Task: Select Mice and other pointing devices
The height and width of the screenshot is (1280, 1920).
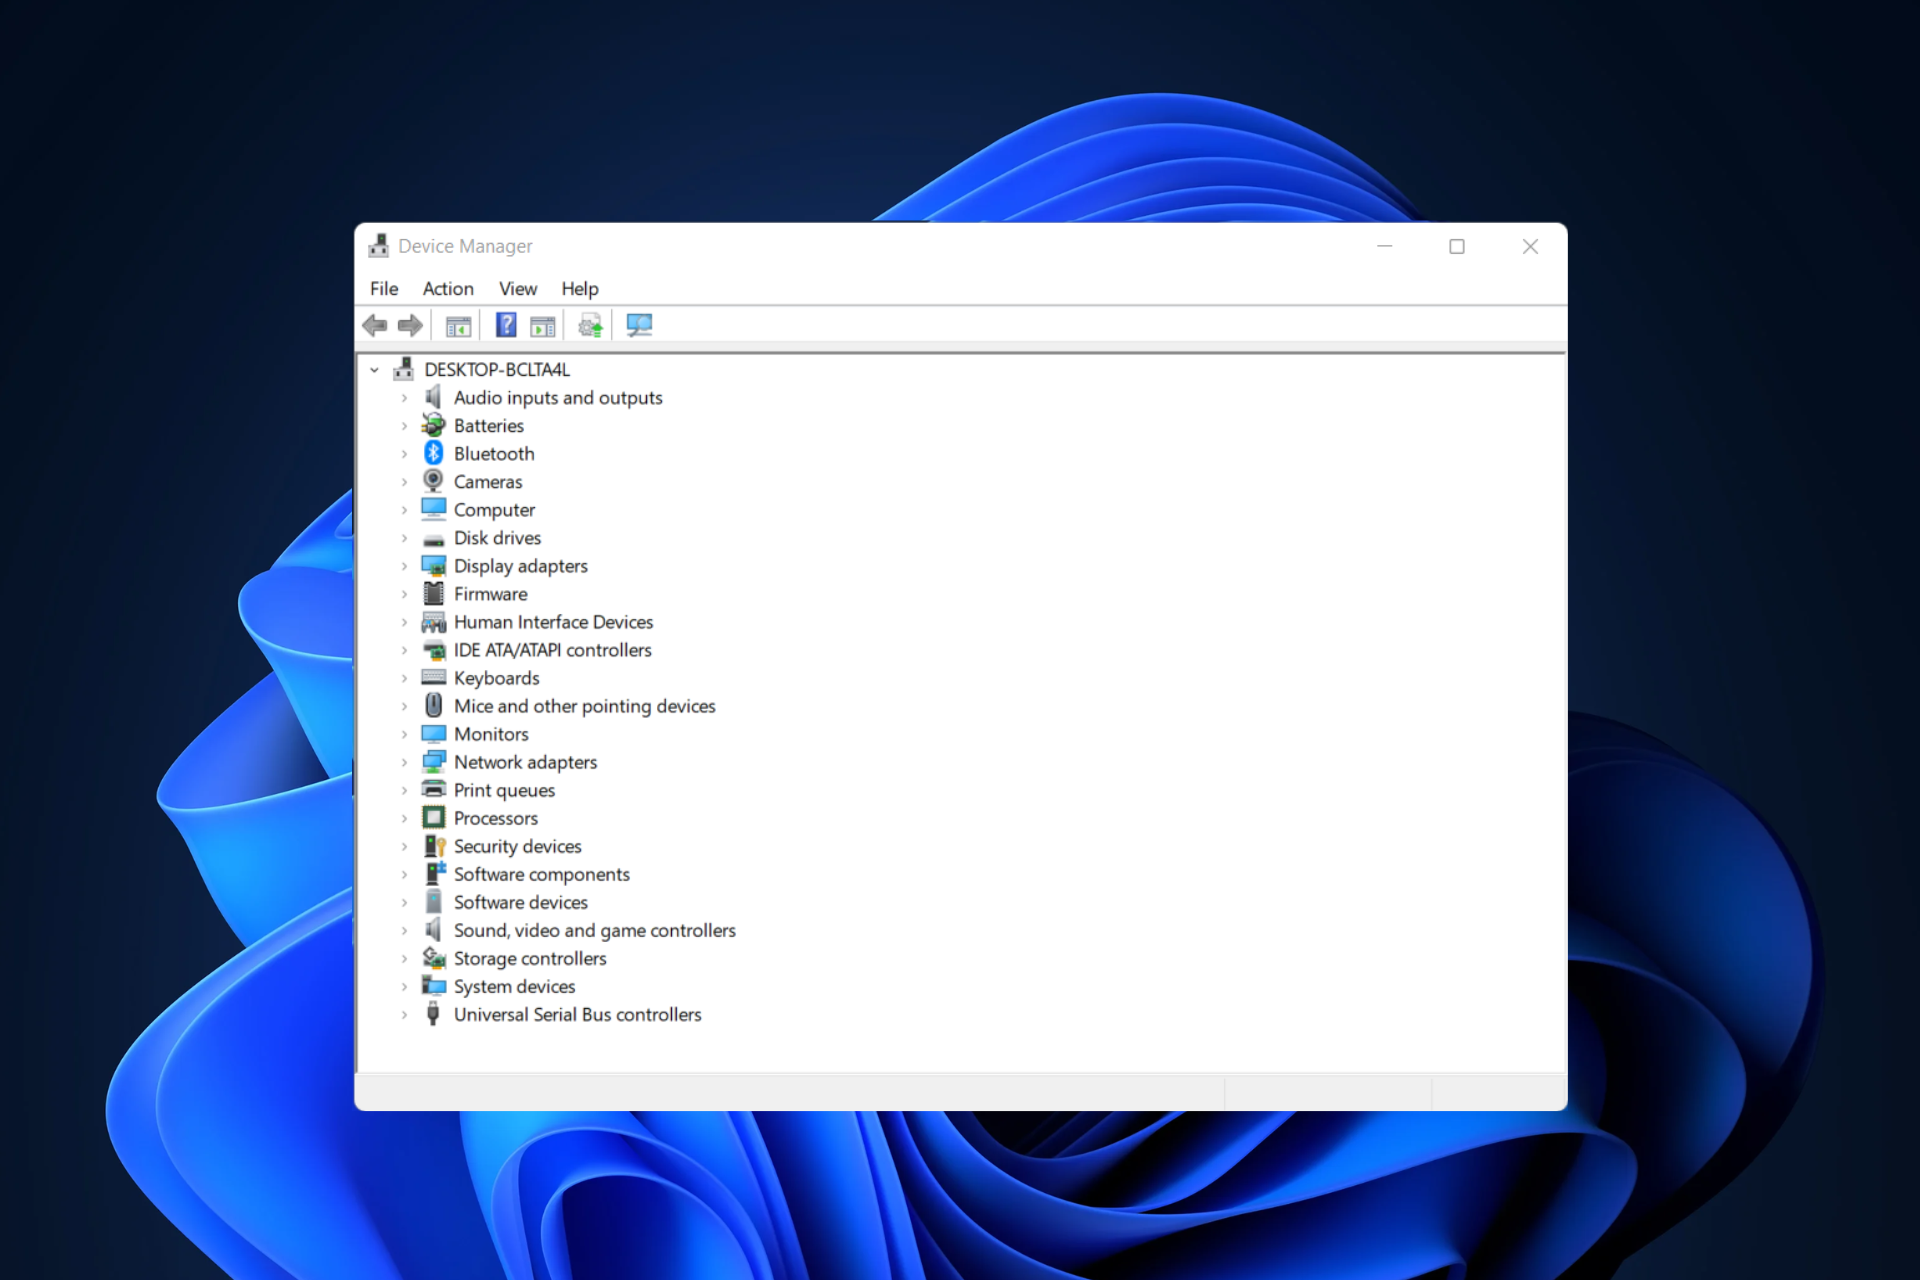Action: (584, 706)
